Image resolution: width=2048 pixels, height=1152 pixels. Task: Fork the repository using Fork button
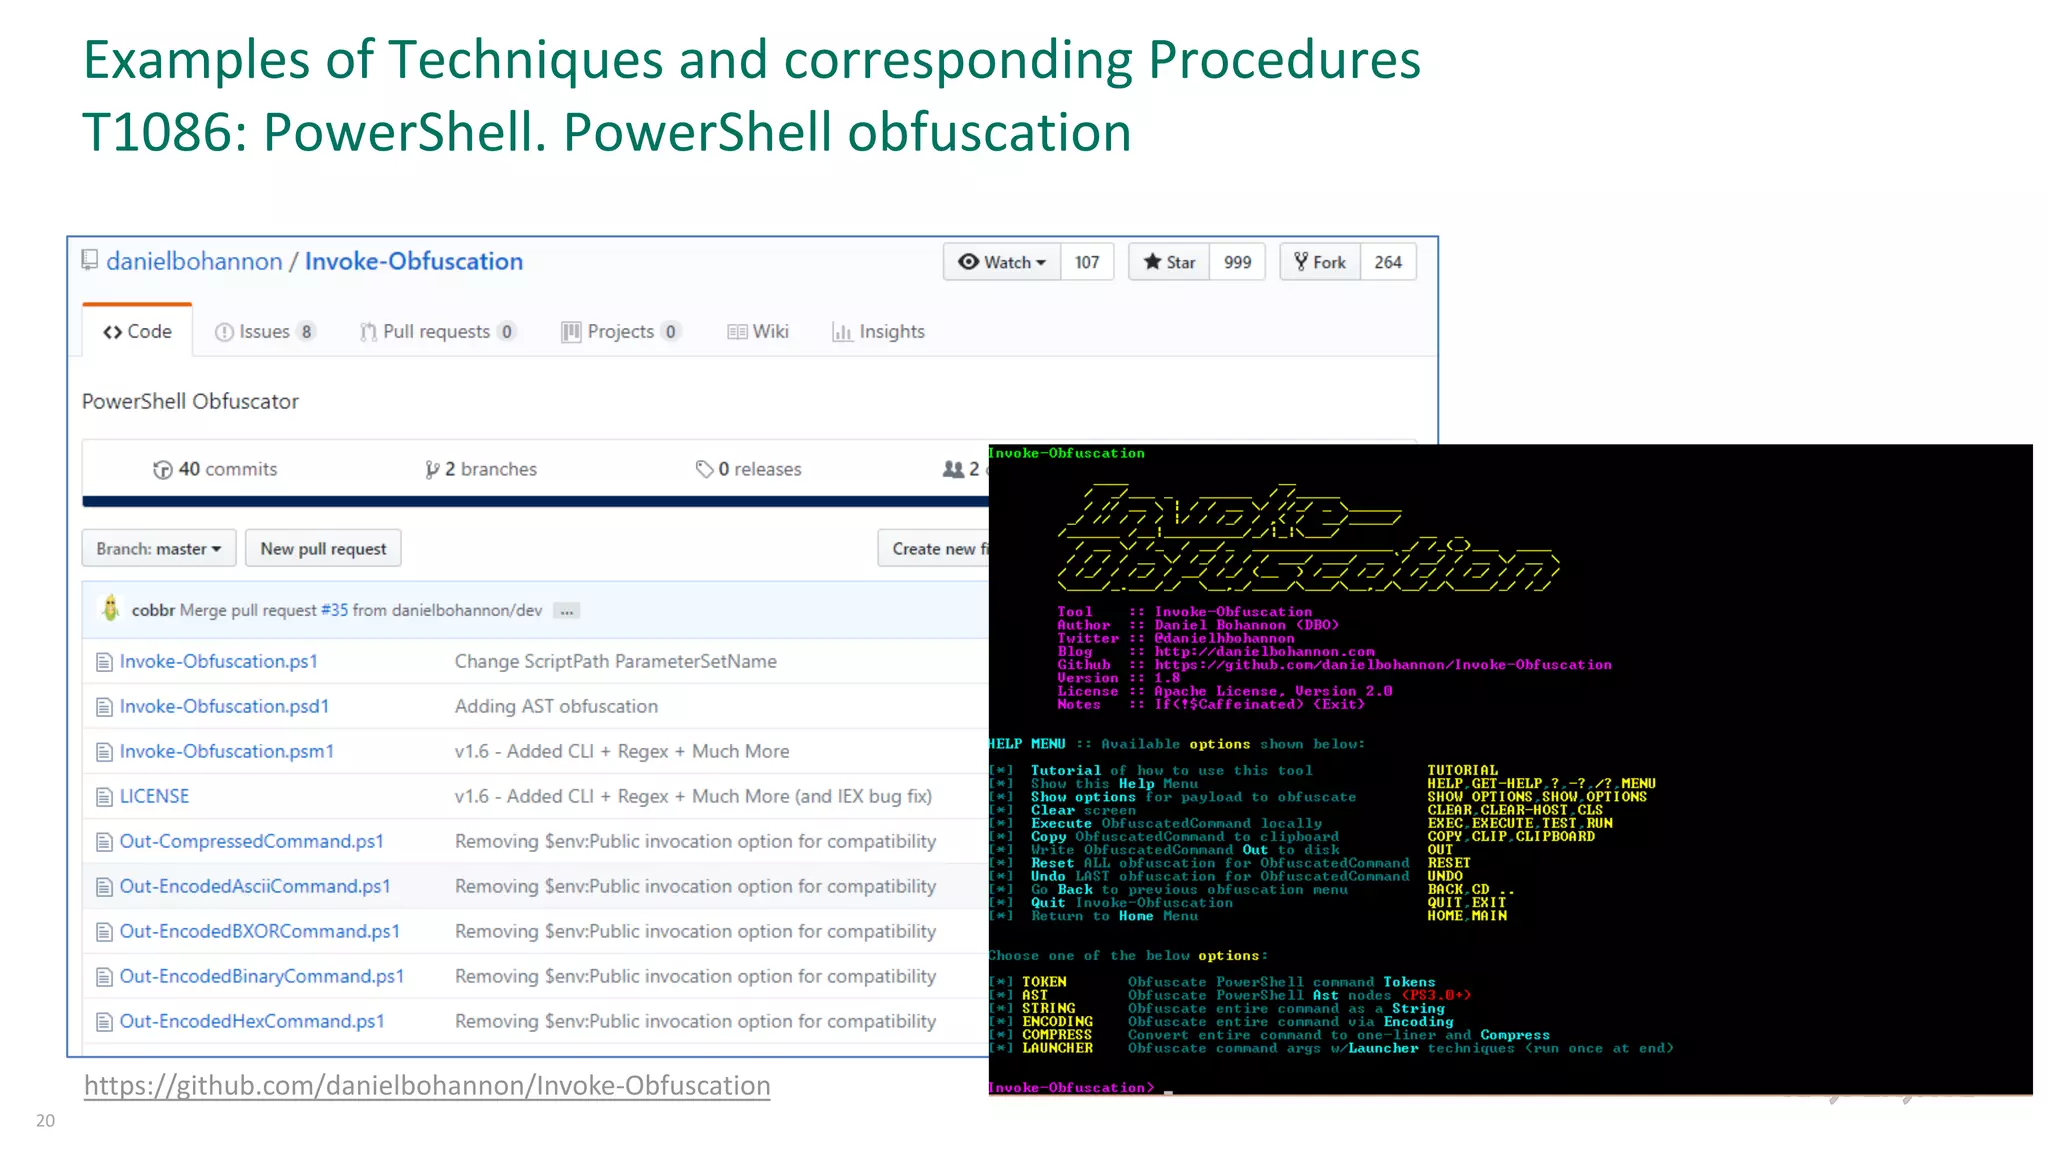click(x=1320, y=262)
